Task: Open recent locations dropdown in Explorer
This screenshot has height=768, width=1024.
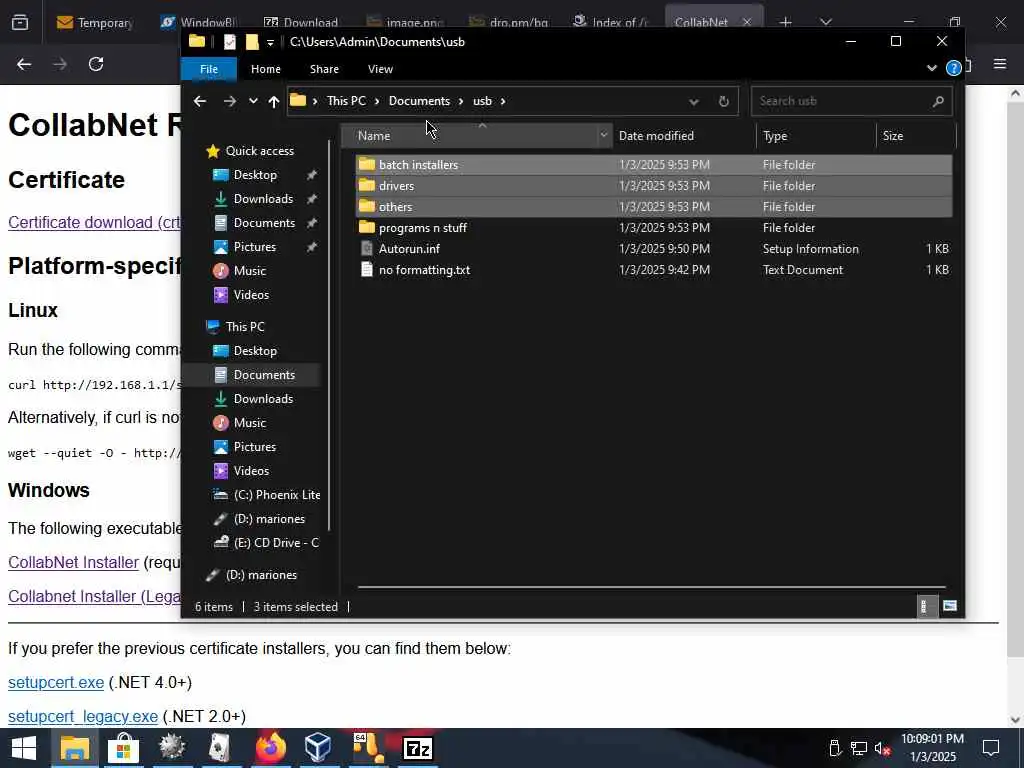Action: pos(253,101)
